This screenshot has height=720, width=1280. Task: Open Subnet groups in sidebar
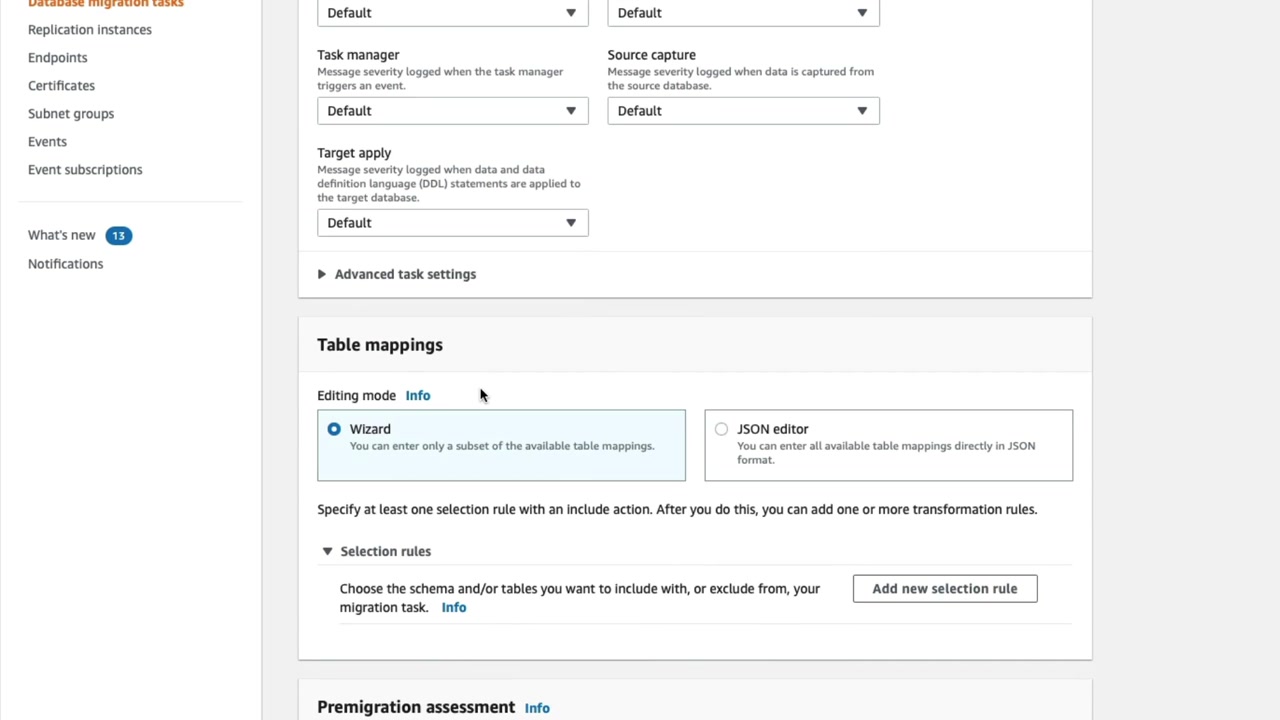[x=71, y=114]
